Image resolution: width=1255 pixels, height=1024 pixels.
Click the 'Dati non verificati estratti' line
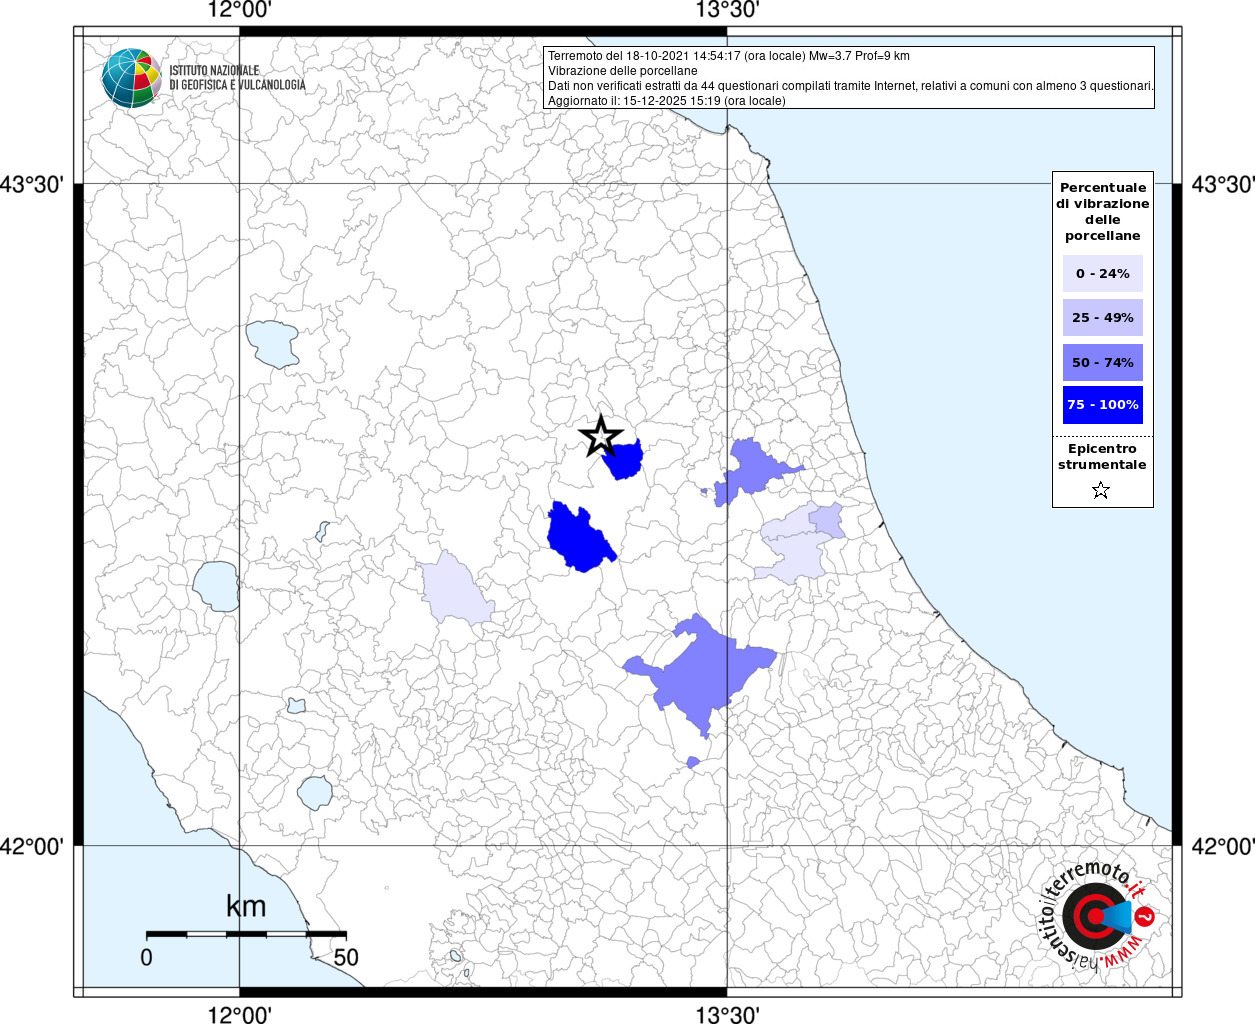(x=851, y=86)
